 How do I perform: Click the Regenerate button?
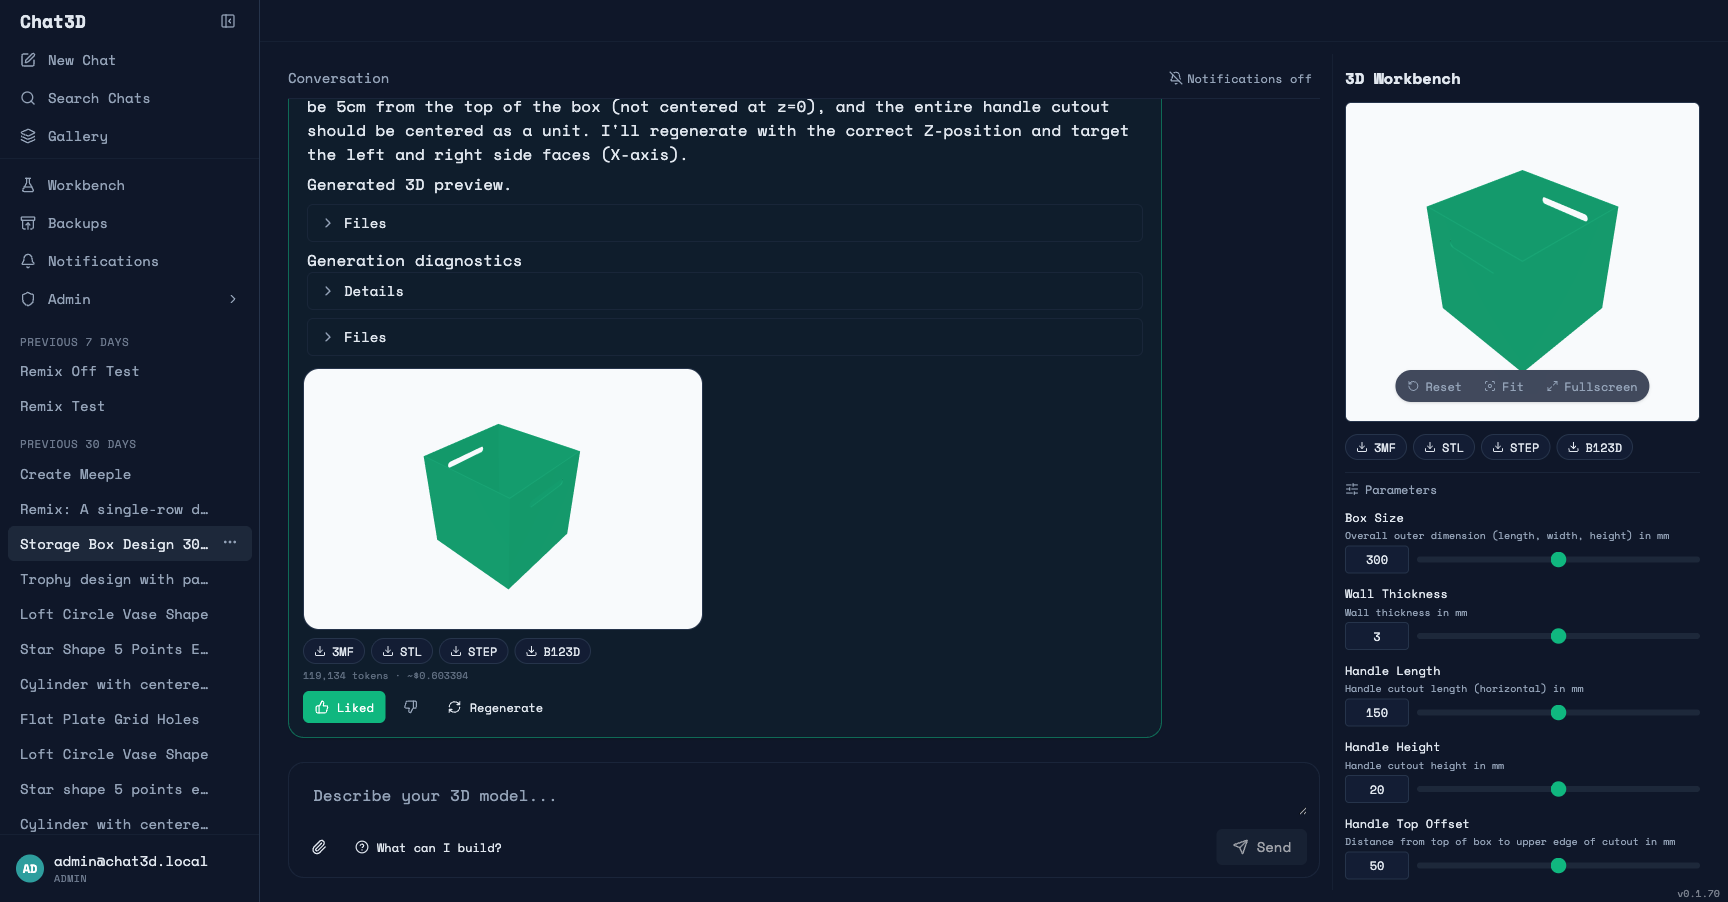coord(495,707)
